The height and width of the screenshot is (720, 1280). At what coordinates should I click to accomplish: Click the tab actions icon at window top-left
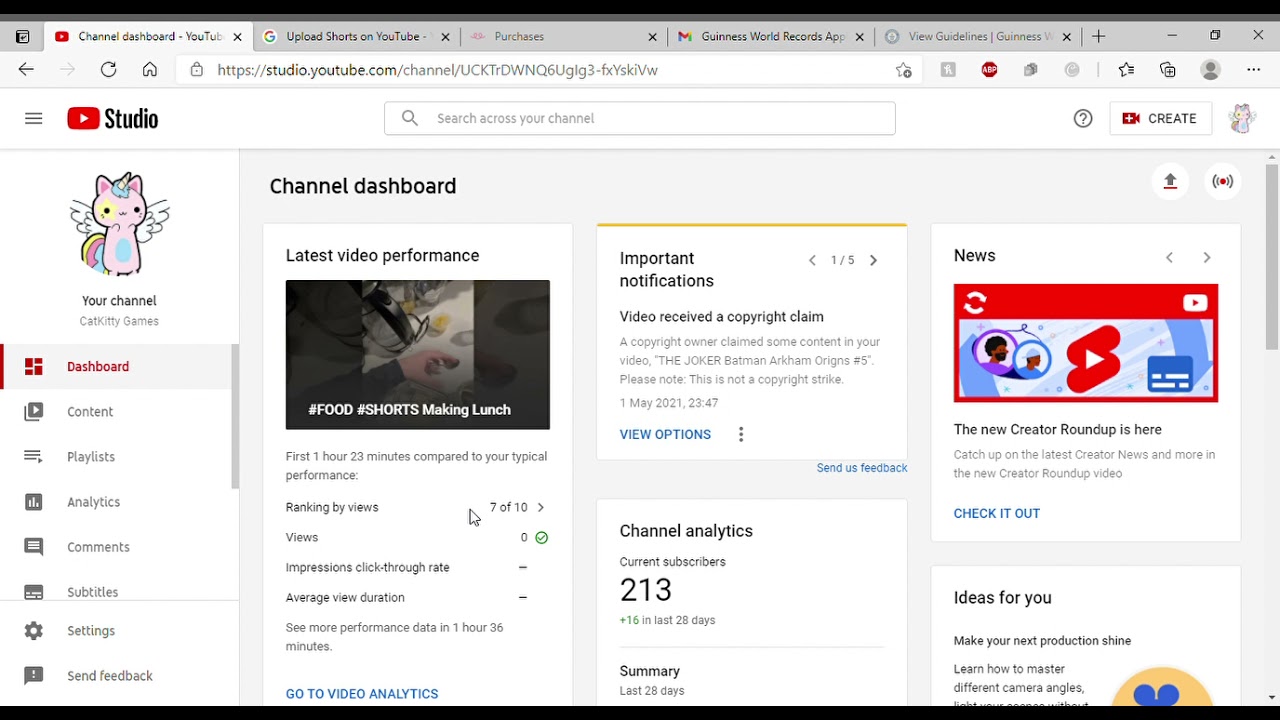click(22, 36)
